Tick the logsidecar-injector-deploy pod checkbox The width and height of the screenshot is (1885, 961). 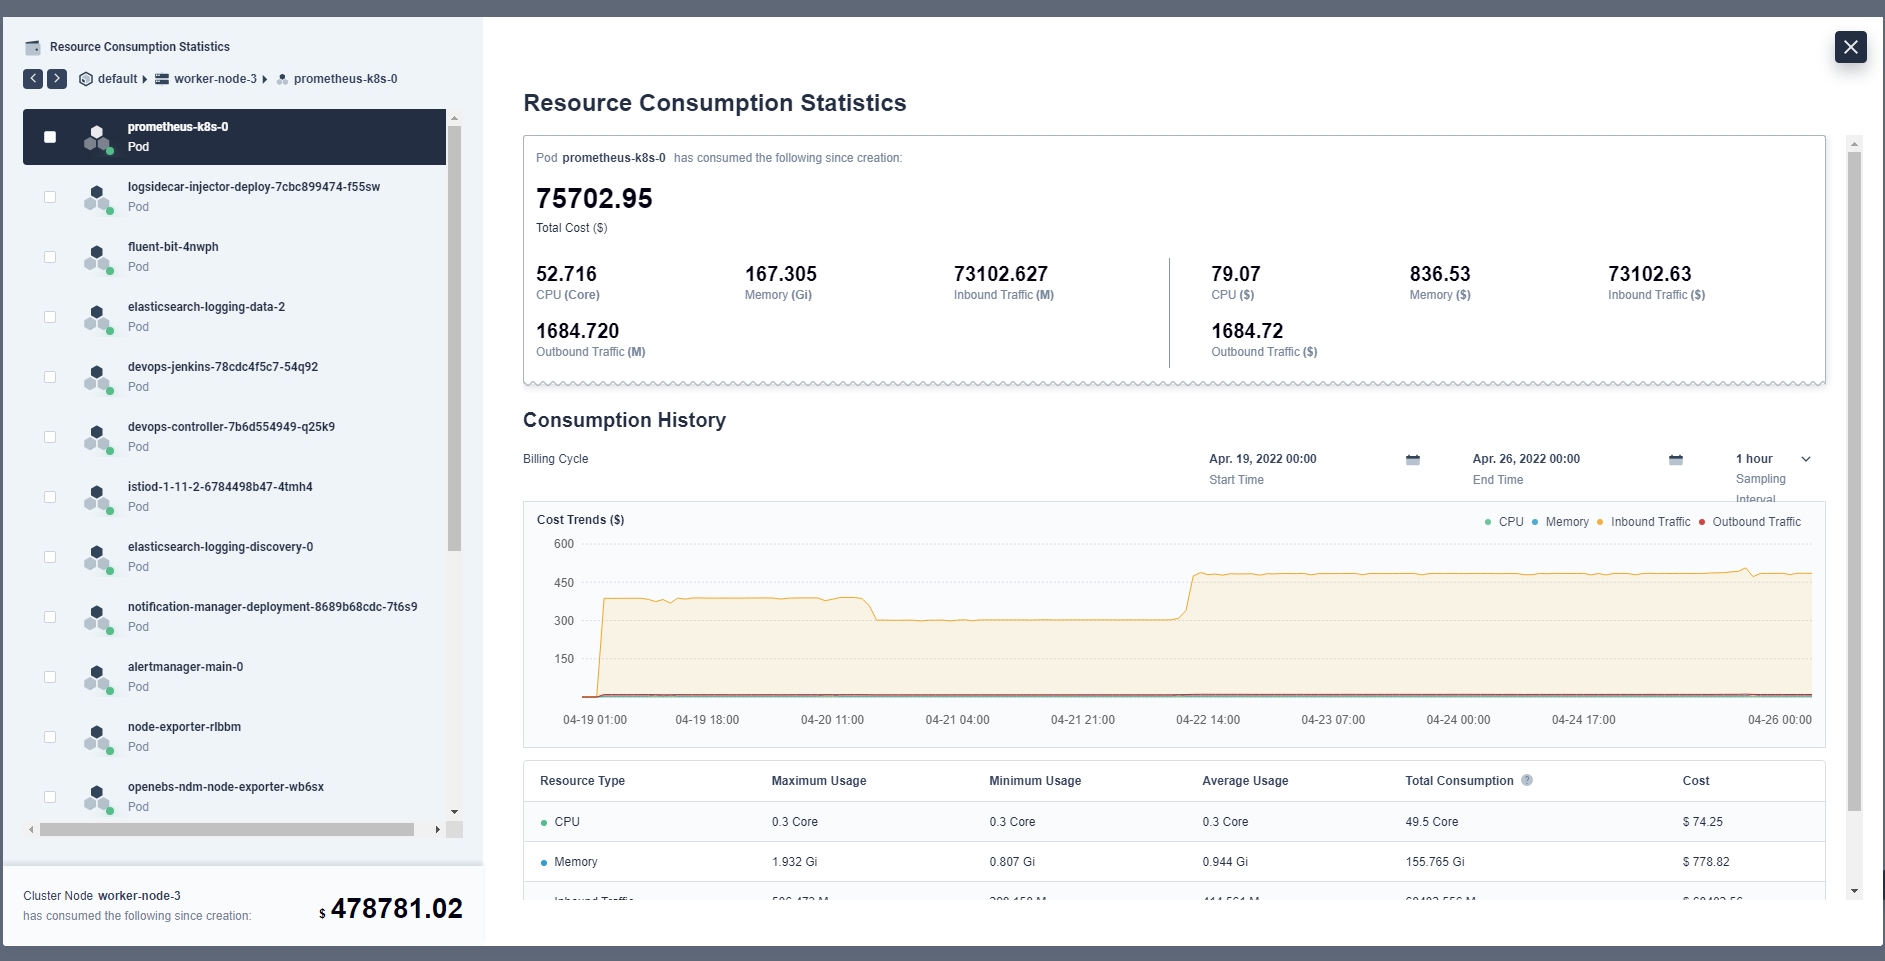[50, 197]
